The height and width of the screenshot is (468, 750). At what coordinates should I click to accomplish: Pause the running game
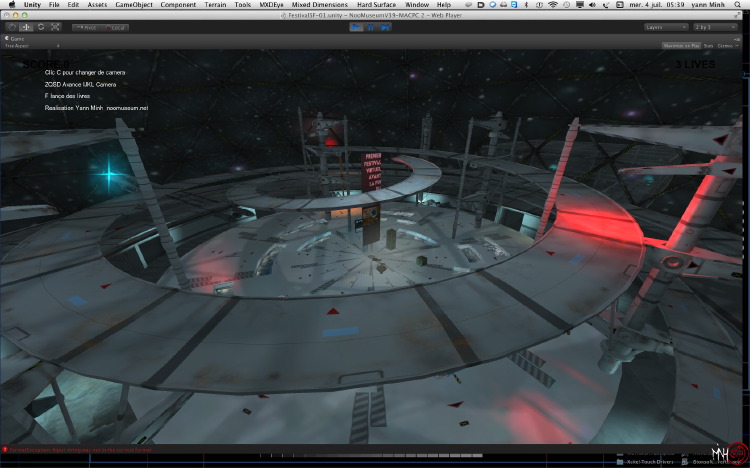point(371,27)
